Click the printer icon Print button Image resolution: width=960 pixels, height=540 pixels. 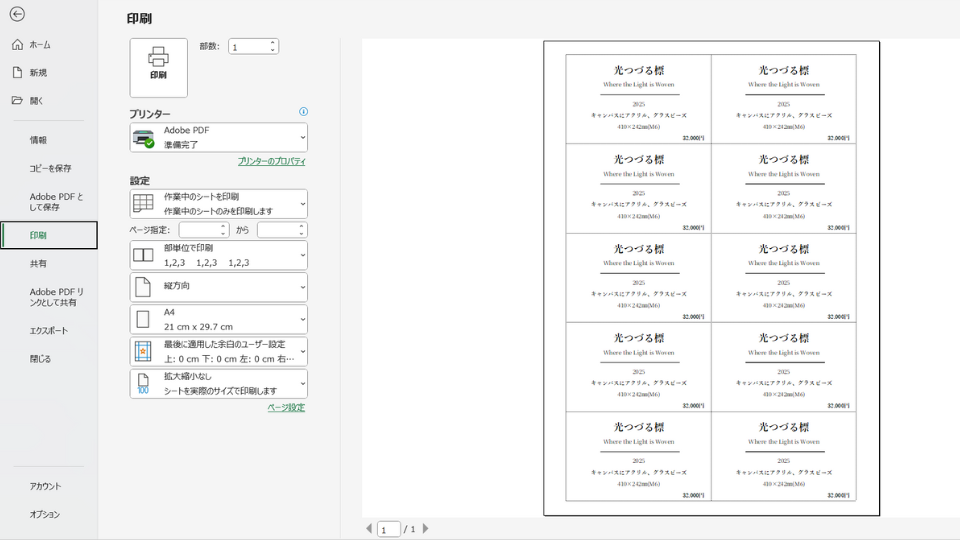(x=158, y=67)
